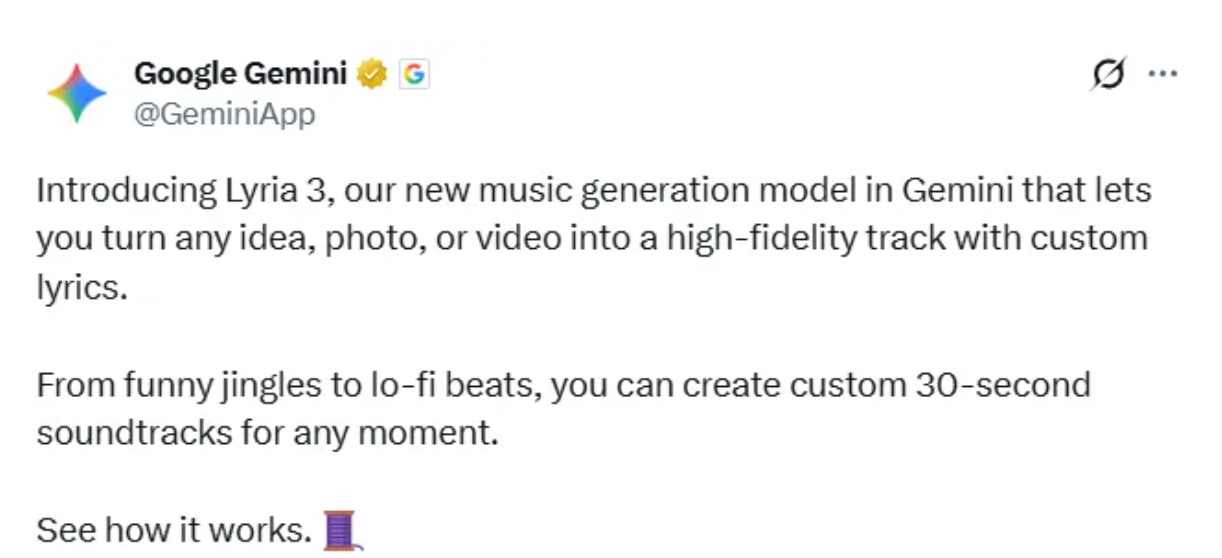
Task: Click the Google 'G' affiliation badge
Action: [414, 74]
